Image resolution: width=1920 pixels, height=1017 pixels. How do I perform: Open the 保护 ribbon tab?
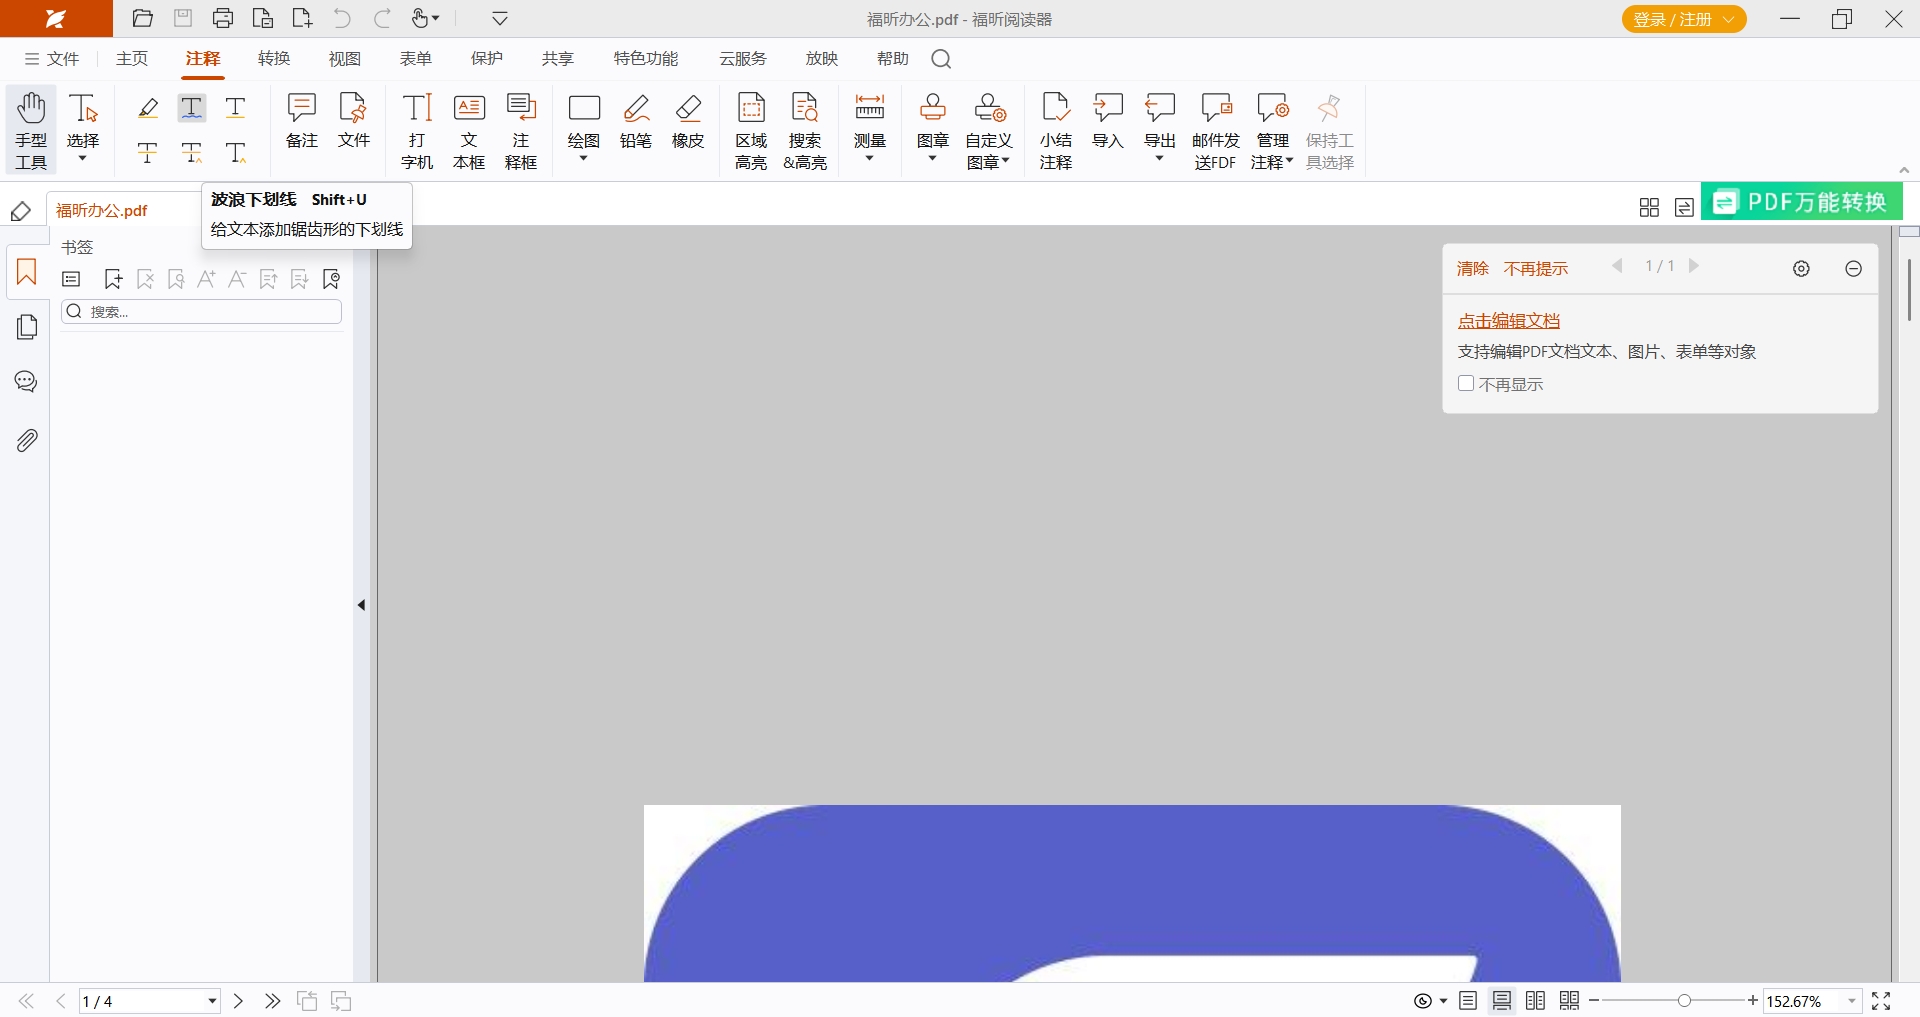(487, 59)
